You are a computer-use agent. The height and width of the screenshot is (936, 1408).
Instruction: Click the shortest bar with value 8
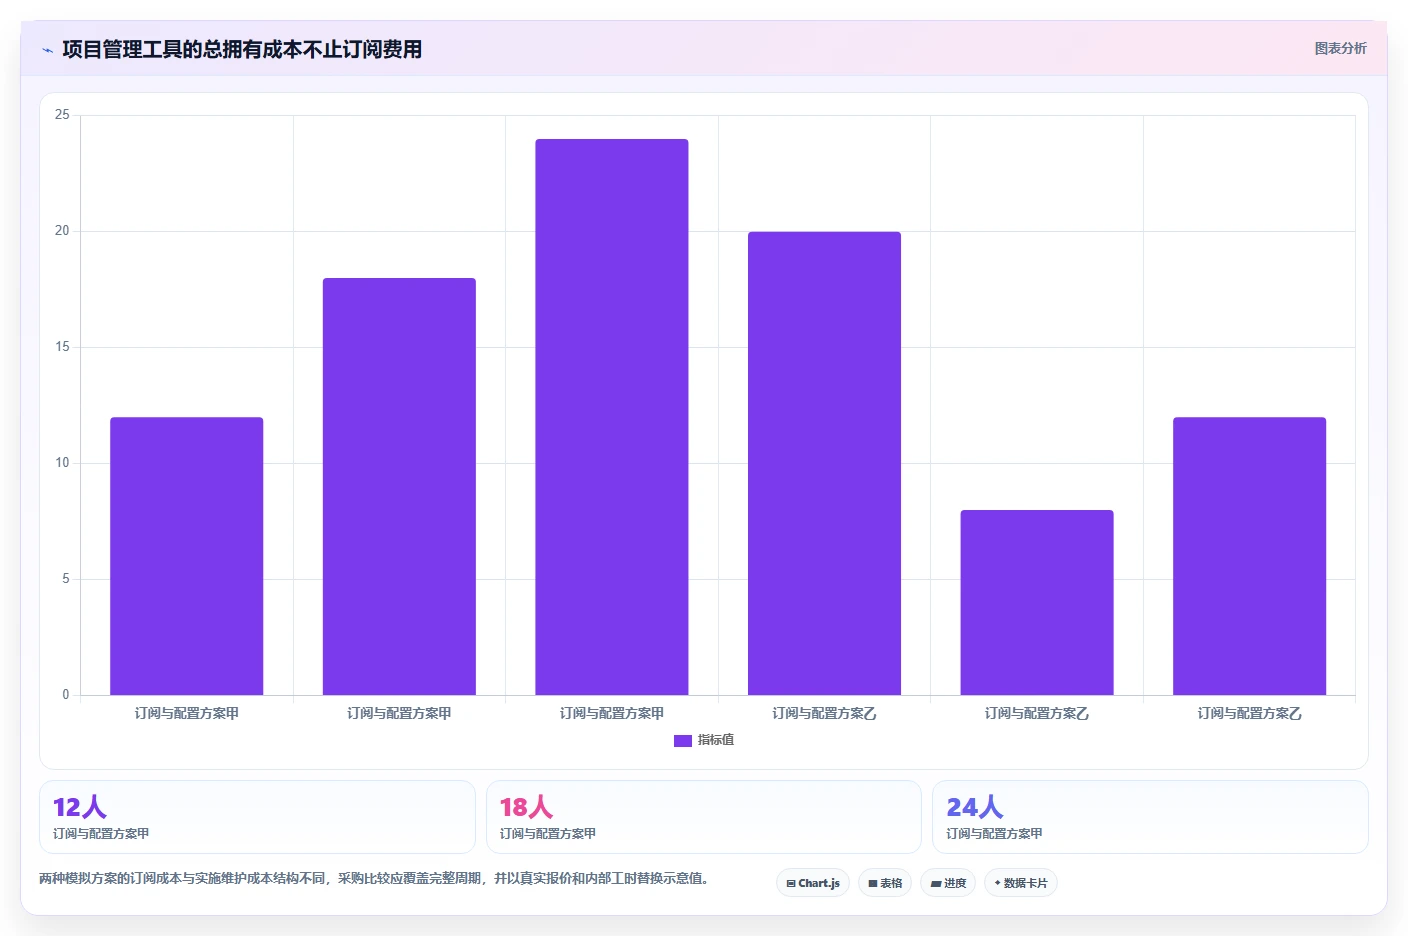1037,602
